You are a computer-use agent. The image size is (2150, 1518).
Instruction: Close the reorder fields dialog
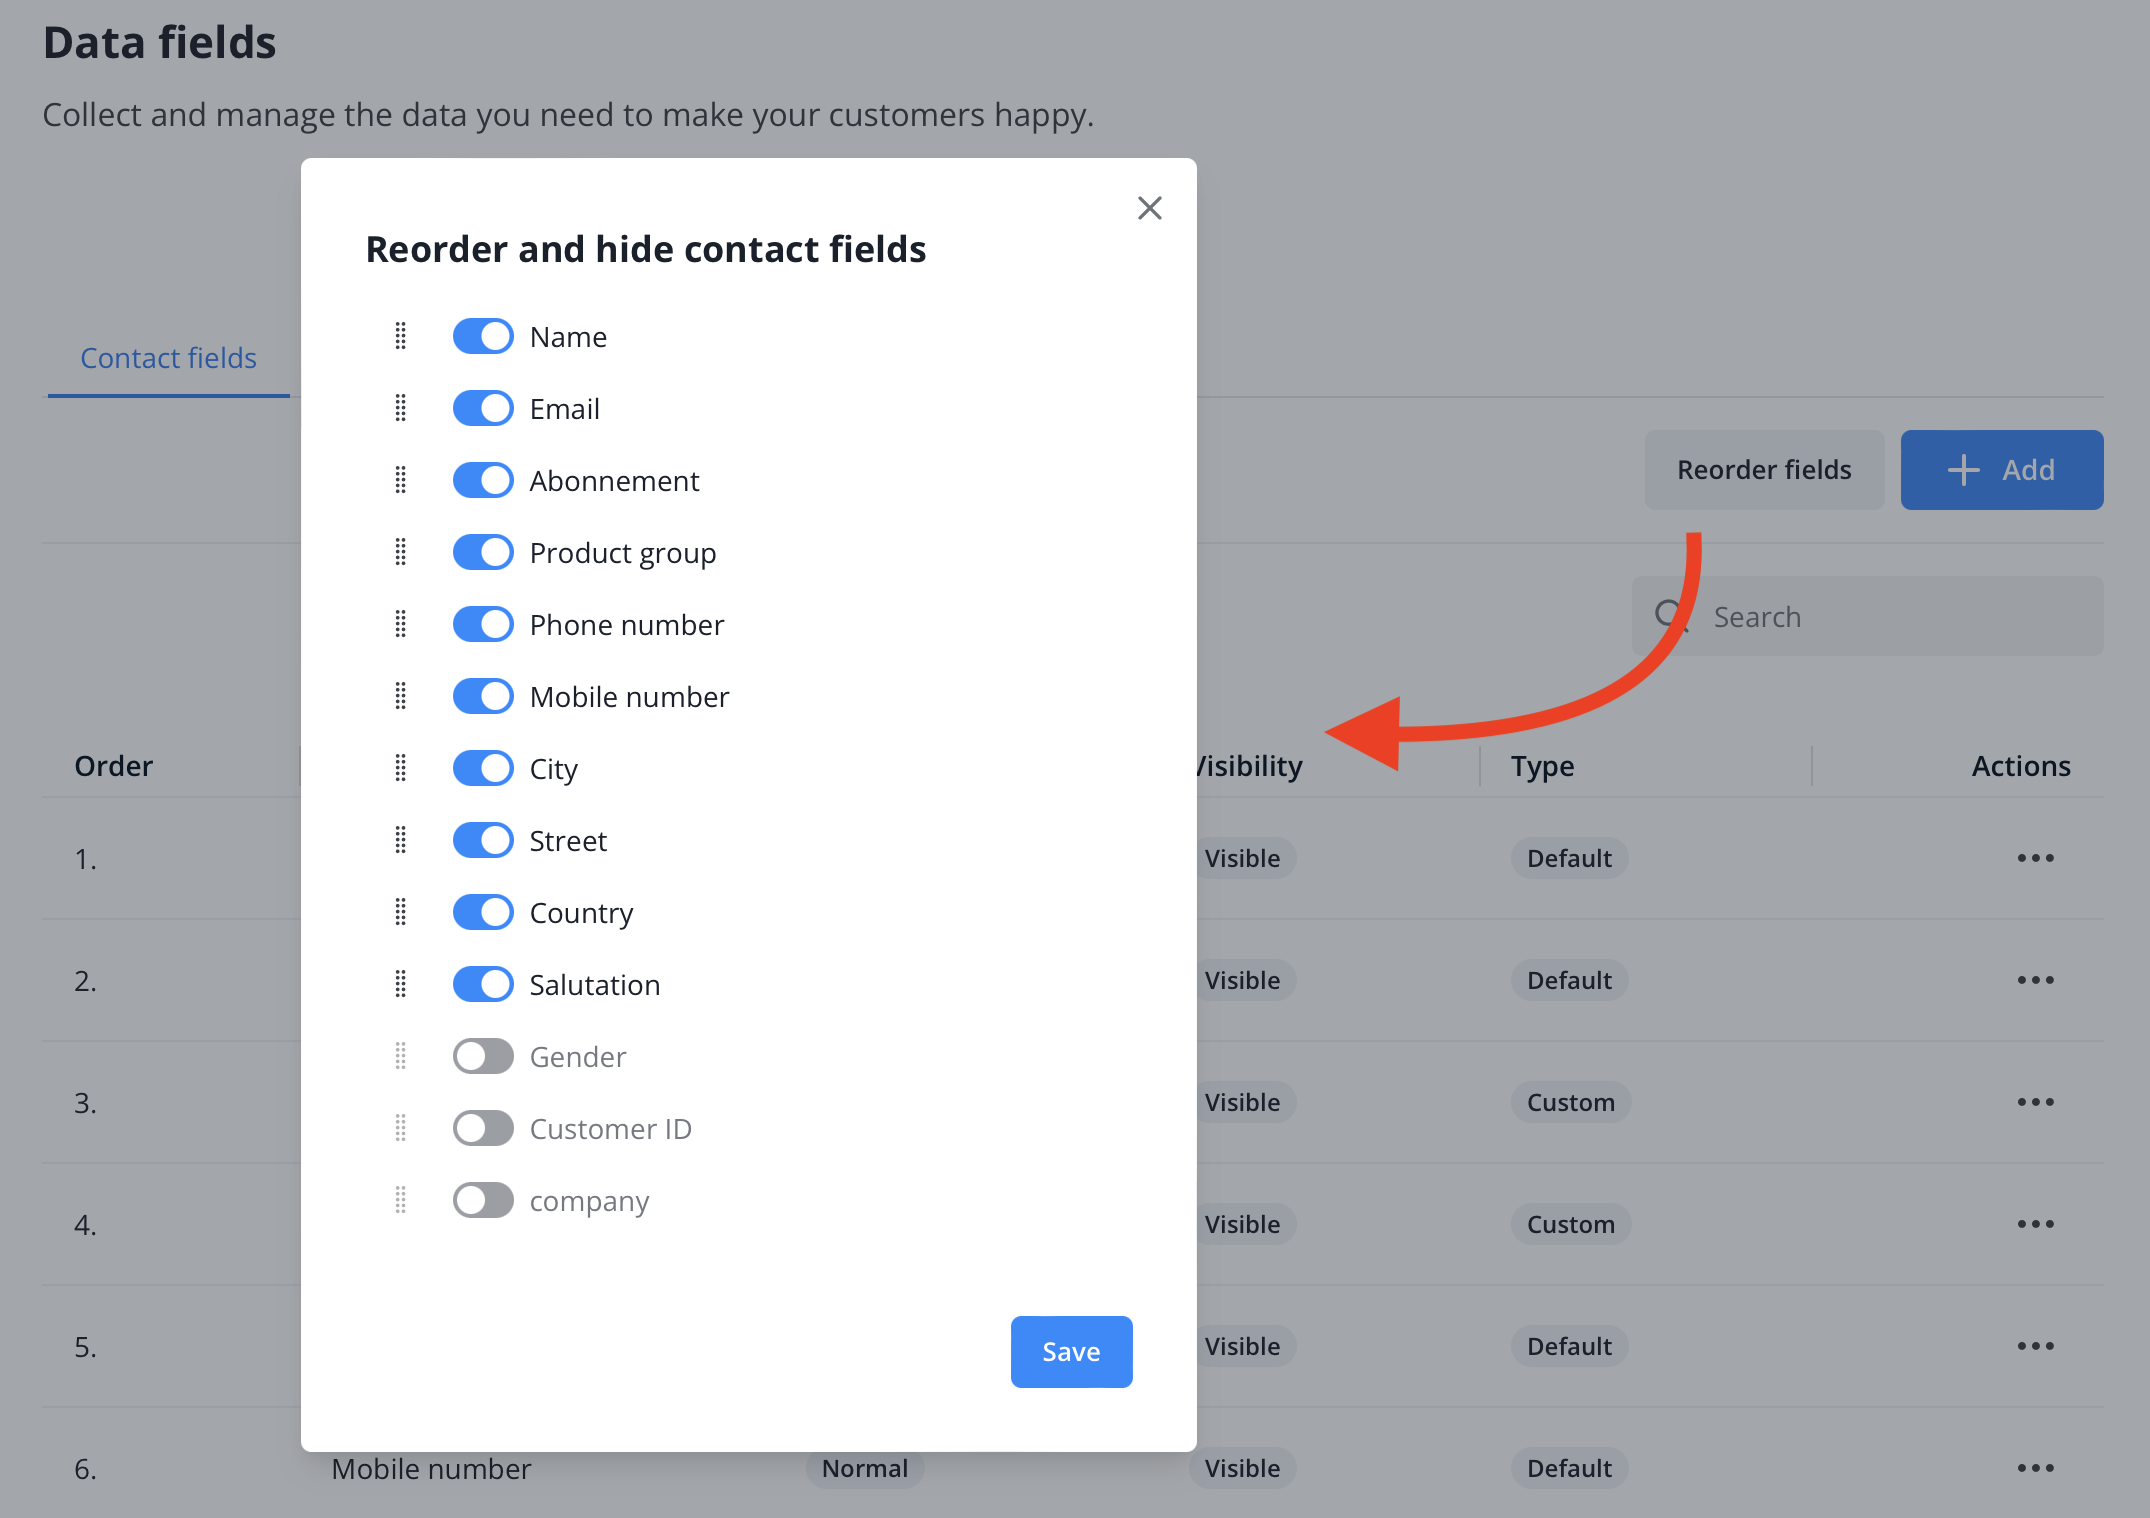click(1149, 208)
